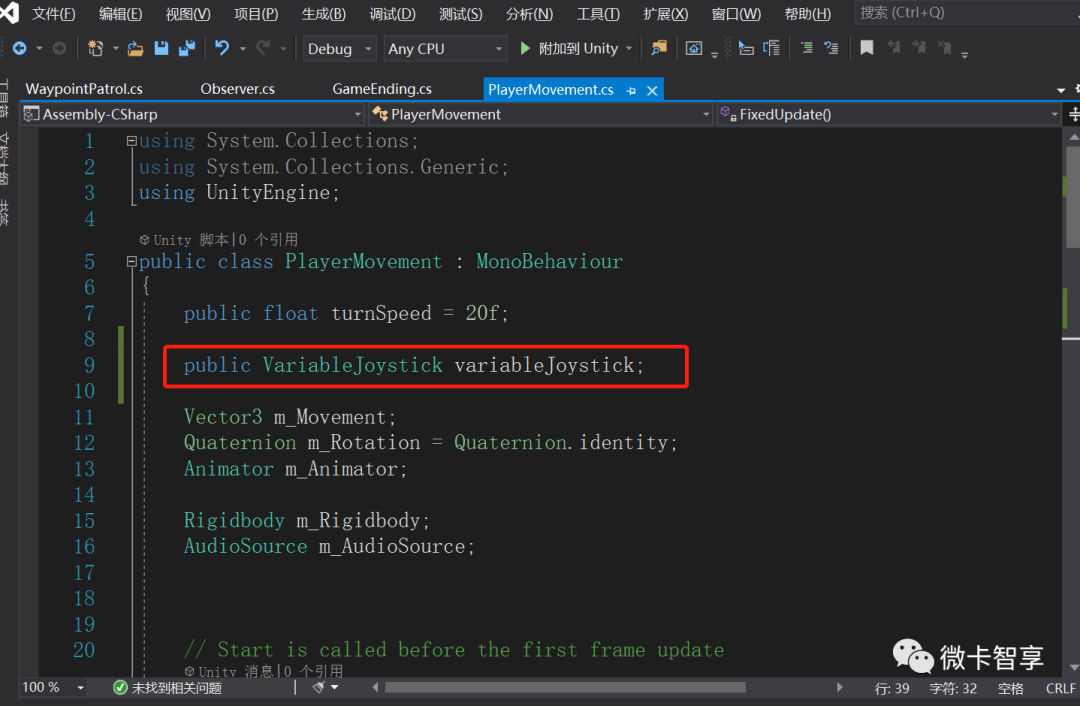Open the Any CPU platform dropdown
1080x706 pixels.
click(x=445, y=48)
